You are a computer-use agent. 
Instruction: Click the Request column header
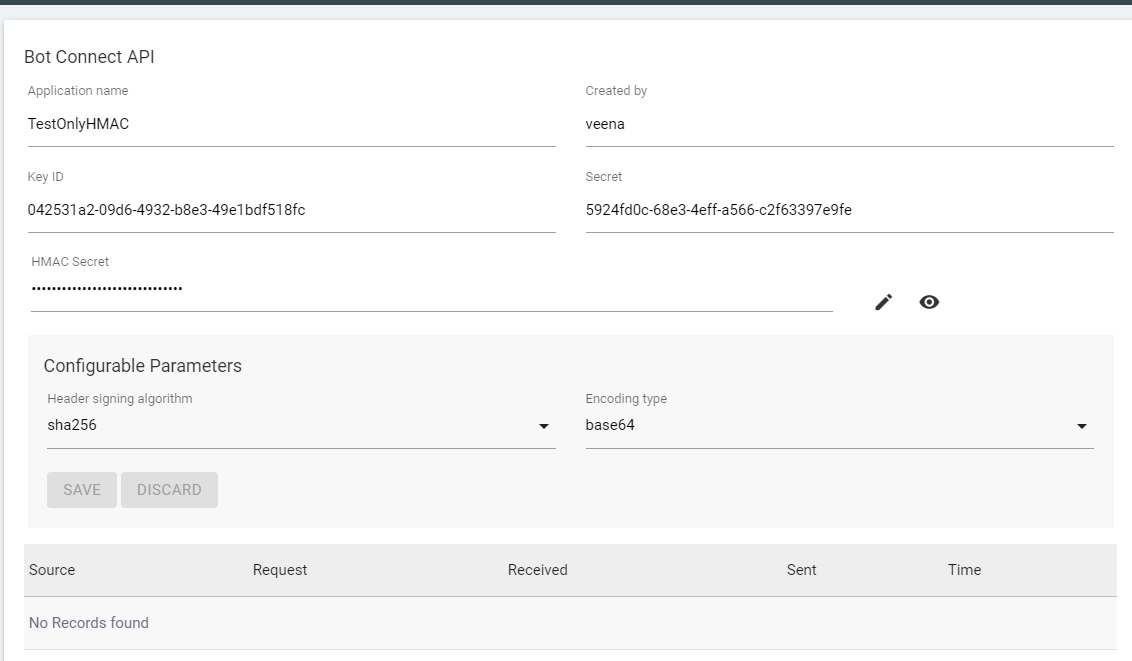click(x=279, y=570)
